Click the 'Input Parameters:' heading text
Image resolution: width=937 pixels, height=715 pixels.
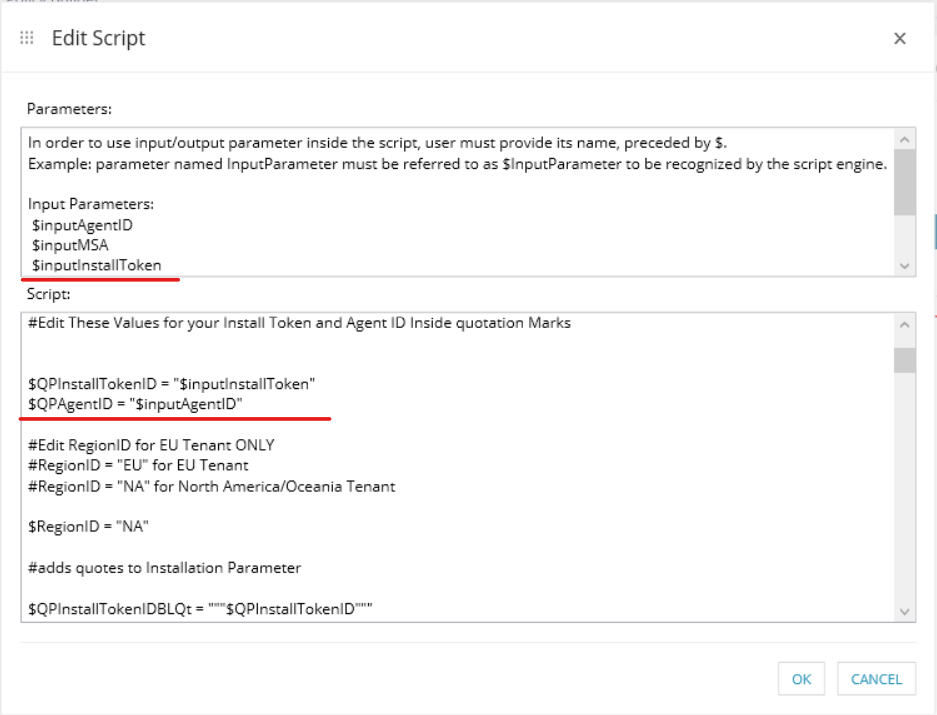point(91,204)
